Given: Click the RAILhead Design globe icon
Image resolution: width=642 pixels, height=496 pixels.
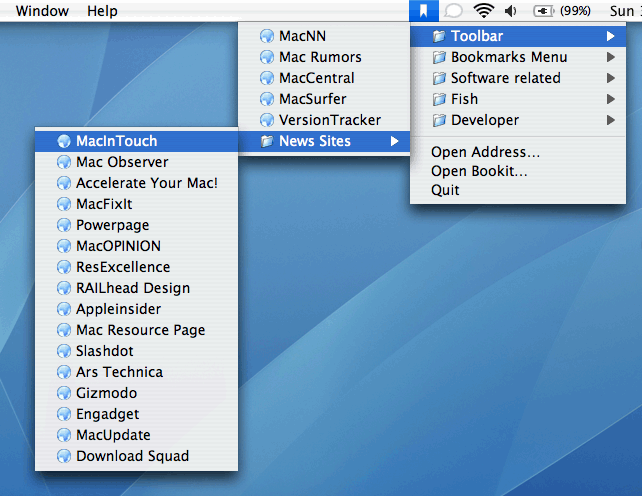Looking at the screenshot, I should (x=64, y=288).
